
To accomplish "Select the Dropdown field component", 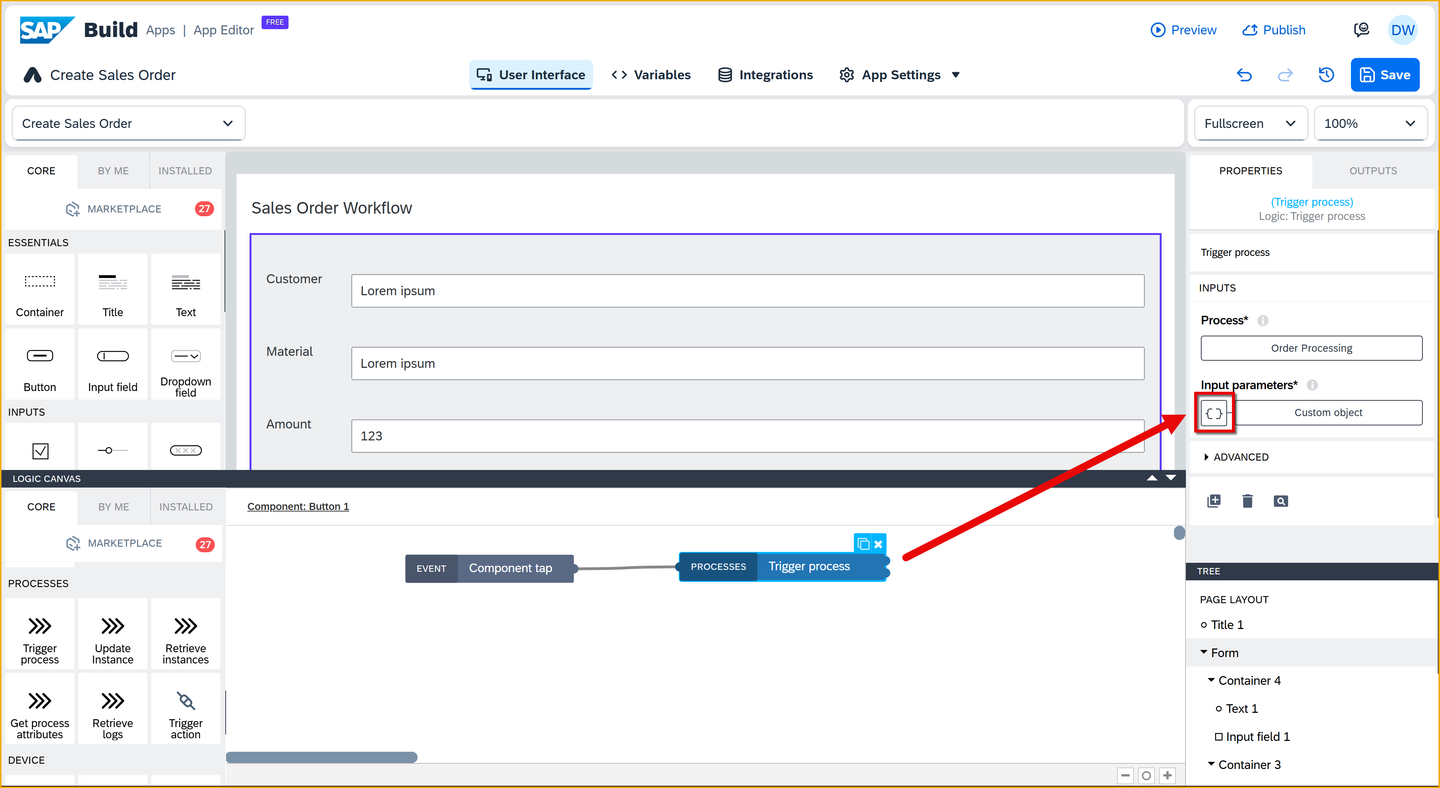I will pos(186,364).
